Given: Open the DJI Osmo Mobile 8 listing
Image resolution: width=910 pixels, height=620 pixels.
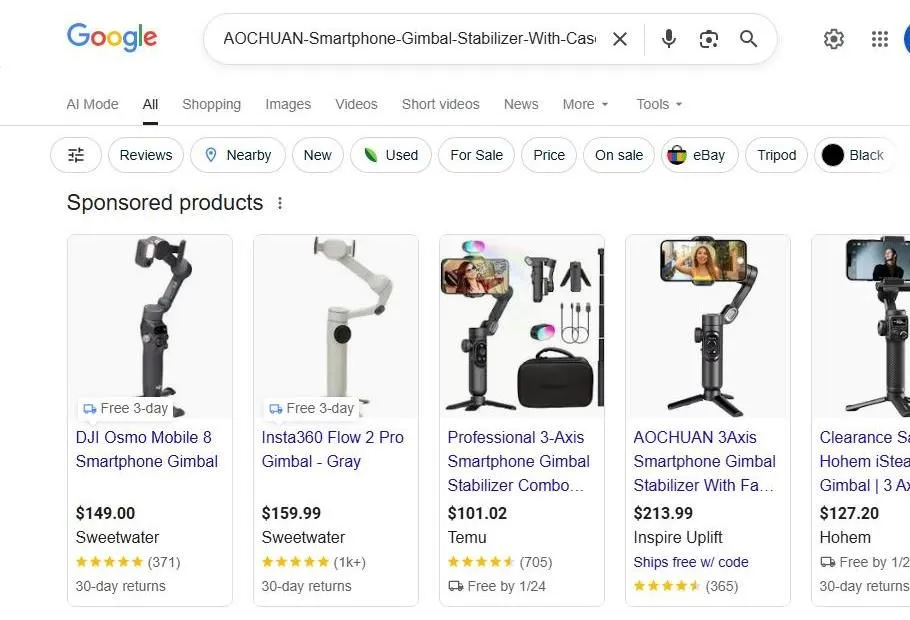Looking at the screenshot, I should 147,449.
